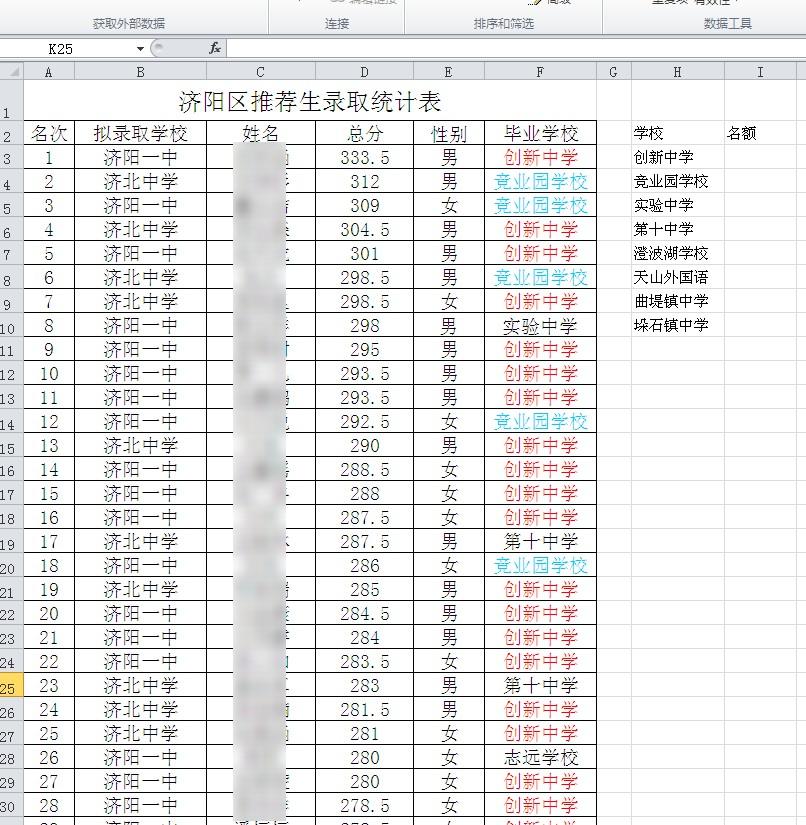Select column H header
The height and width of the screenshot is (825, 806).
coord(678,72)
